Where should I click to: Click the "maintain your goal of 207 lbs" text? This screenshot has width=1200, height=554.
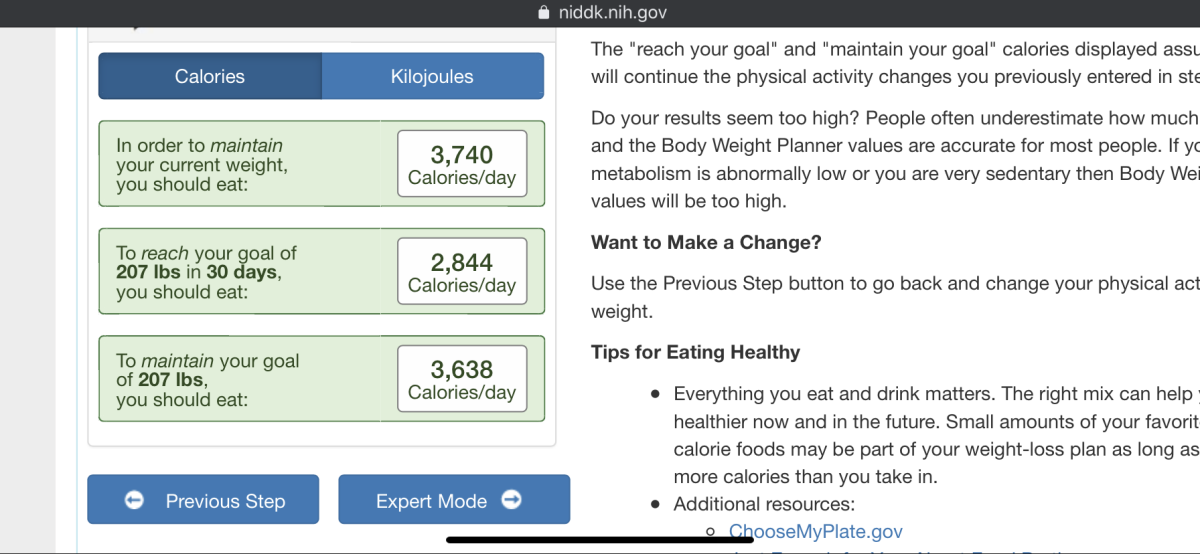coord(207,379)
